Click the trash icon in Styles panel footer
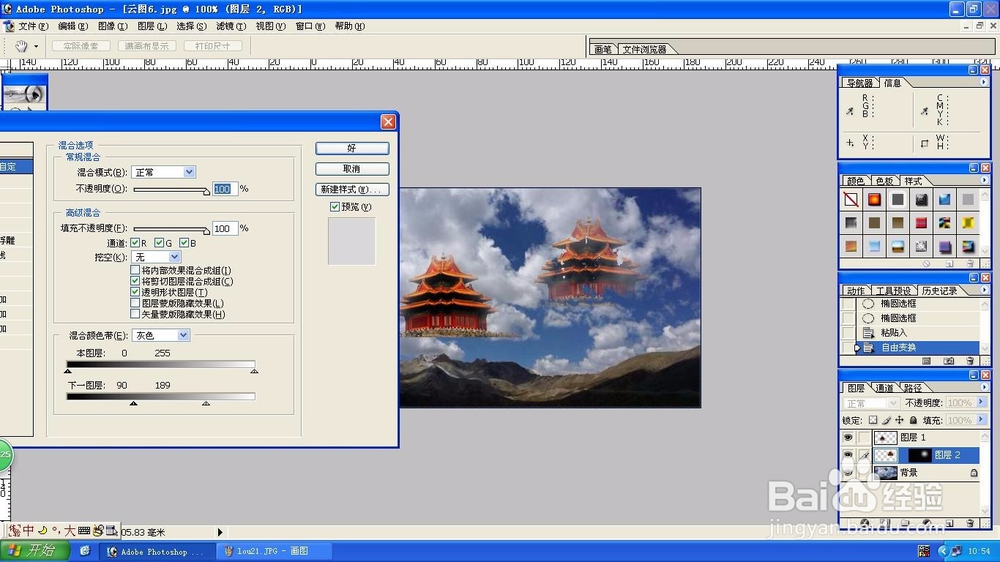1000x562 pixels. tap(970, 263)
